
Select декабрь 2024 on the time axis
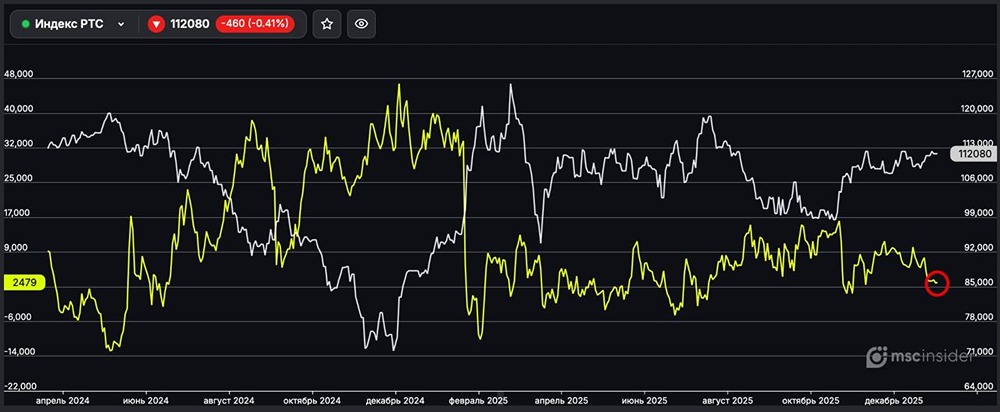click(x=395, y=401)
